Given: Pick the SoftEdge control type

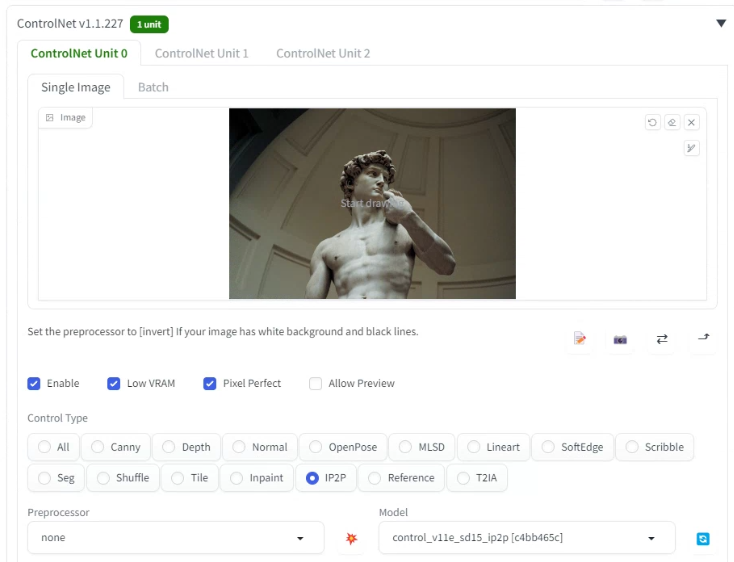Looking at the screenshot, I should (573, 447).
